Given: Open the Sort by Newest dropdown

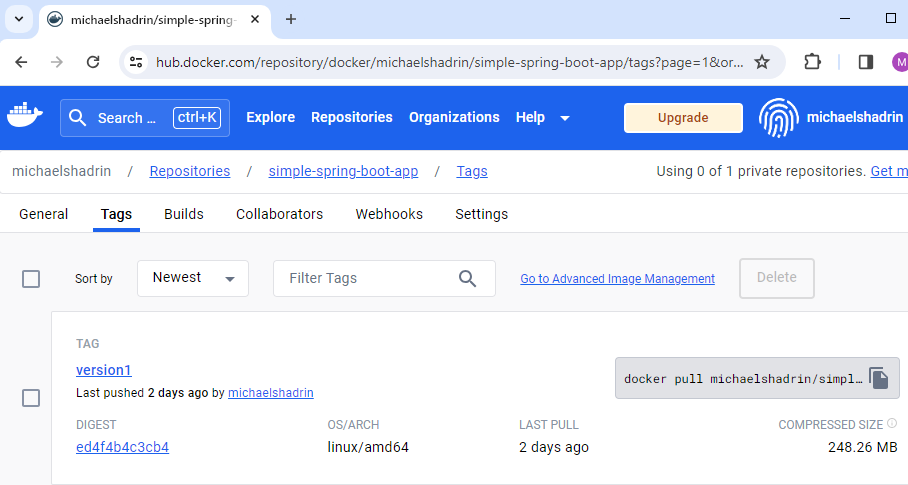Looking at the screenshot, I should pyautogui.click(x=193, y=278).
